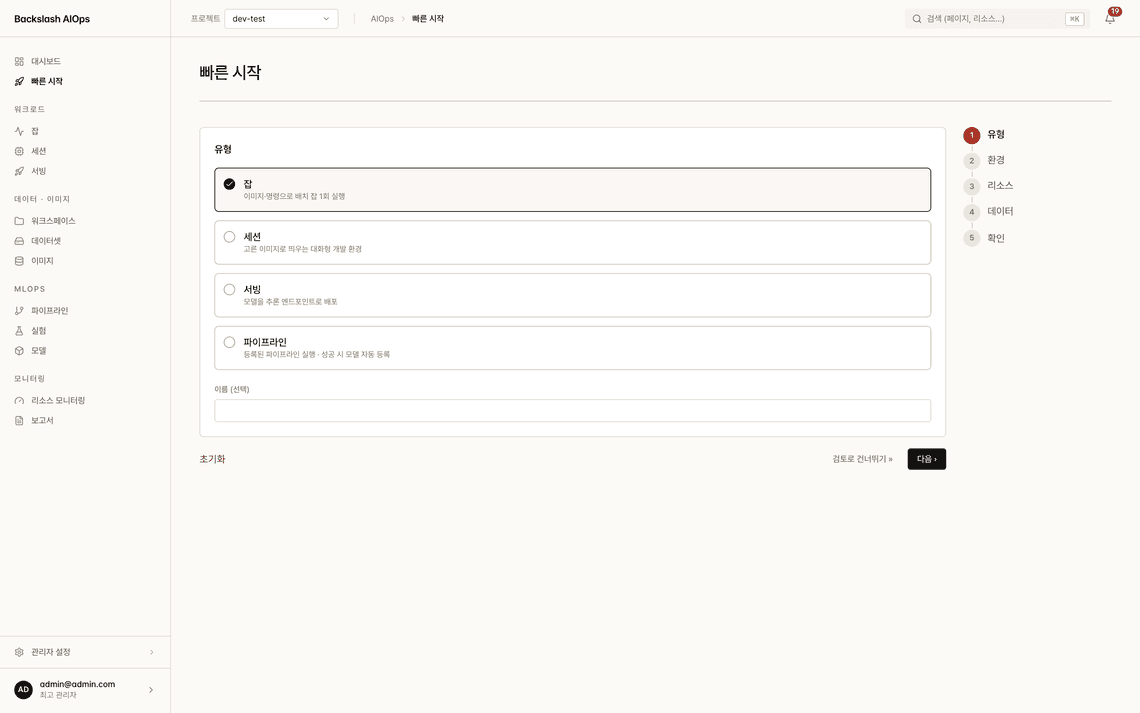Go to step 3 리소스 in stepper
This screenshot has height=713, width=1140.
tap(989, 186)
